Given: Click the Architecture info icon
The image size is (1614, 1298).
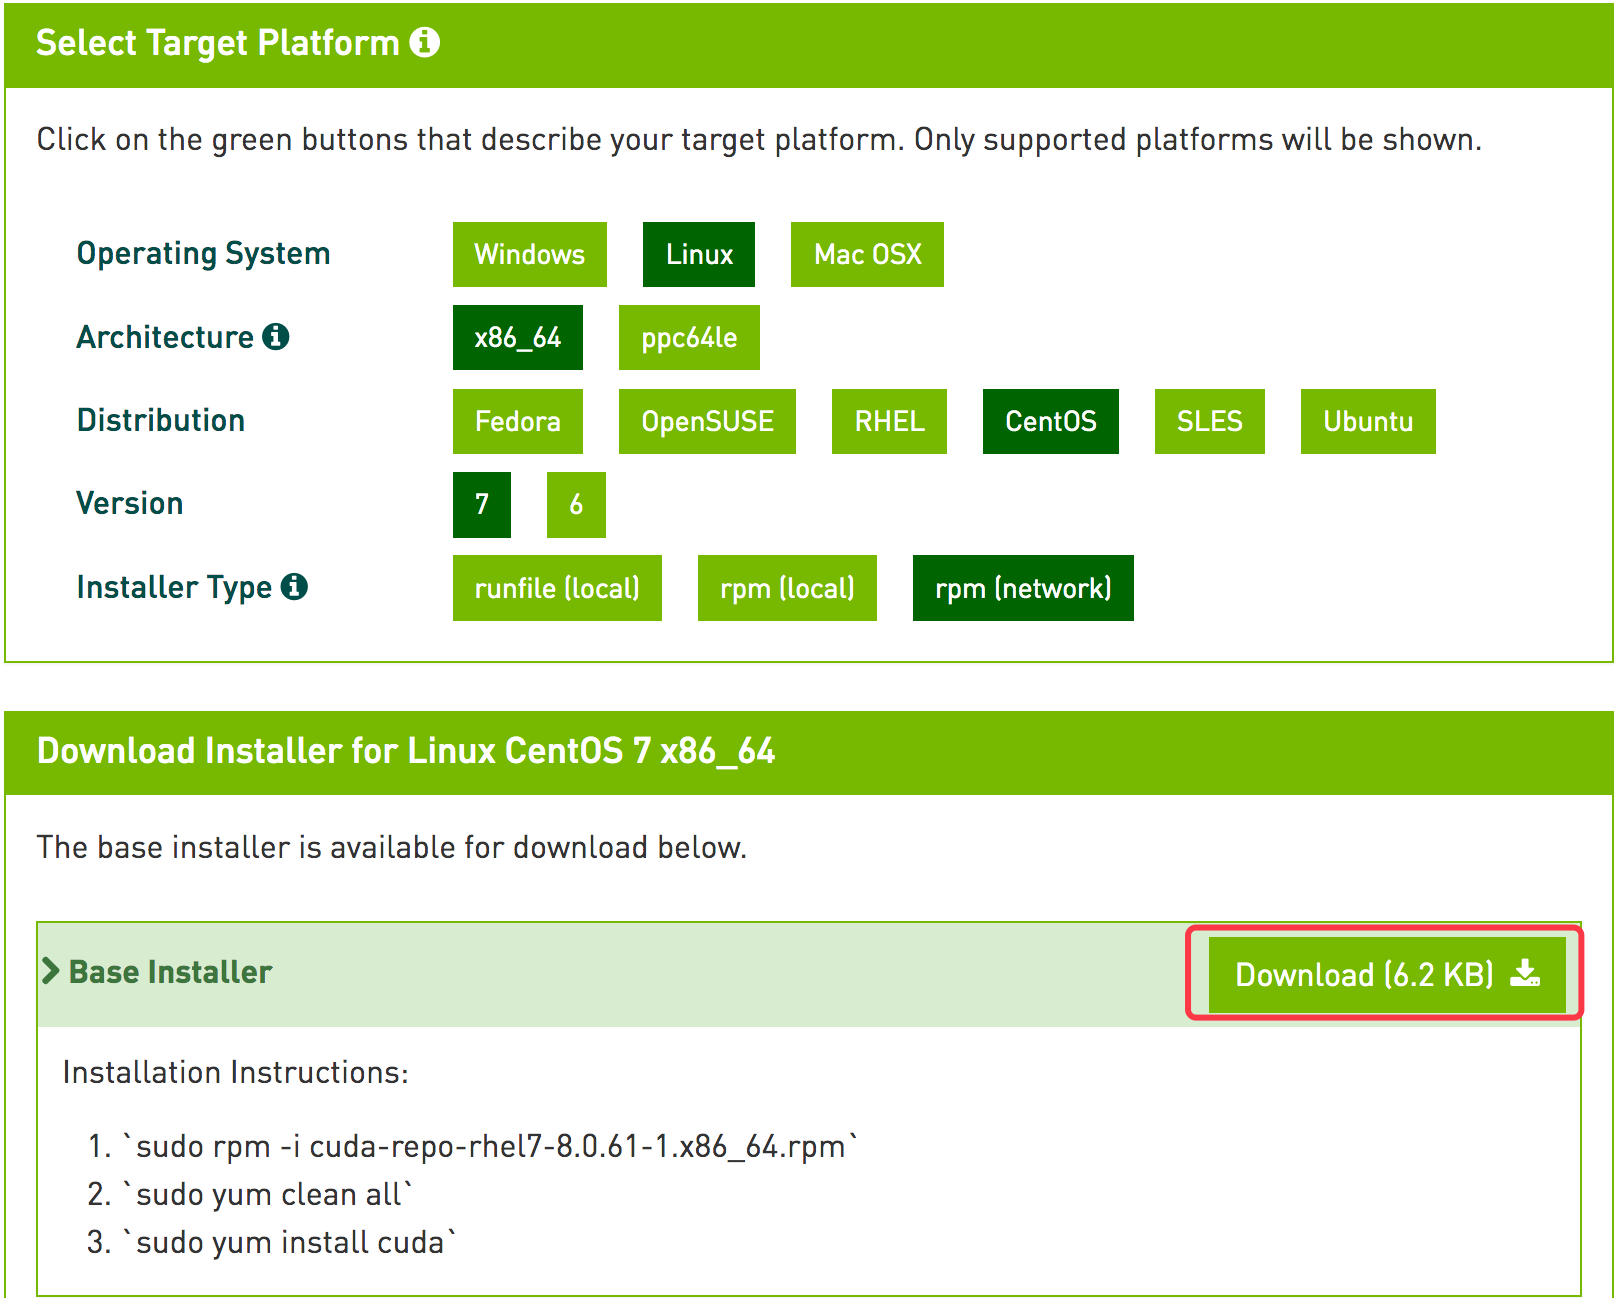Looking at the screenshot, I should [x=276, y=337].
